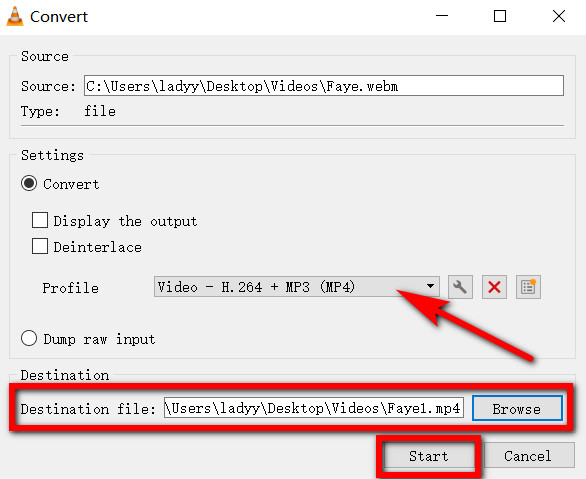Click the 'Profile' label
The image size is (586, 479).
coord(70,288)
